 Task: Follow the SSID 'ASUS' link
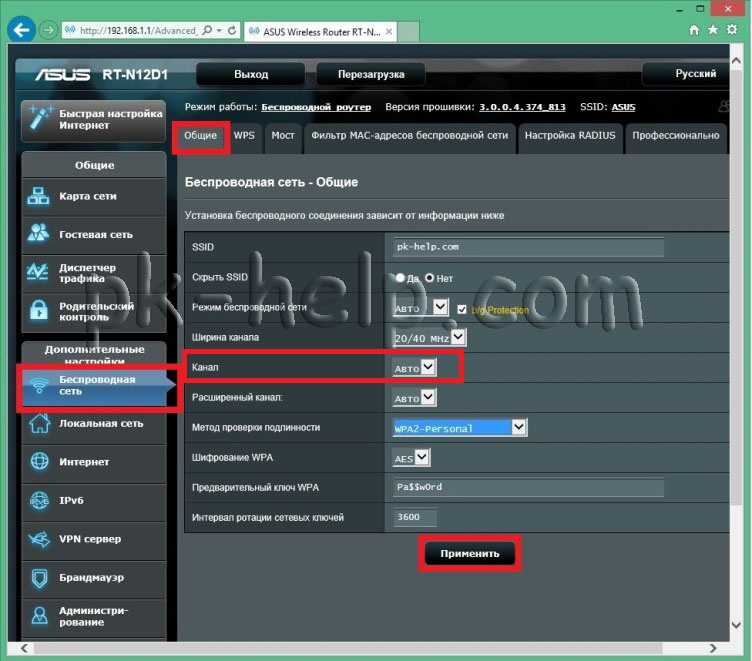pos(623,107)
